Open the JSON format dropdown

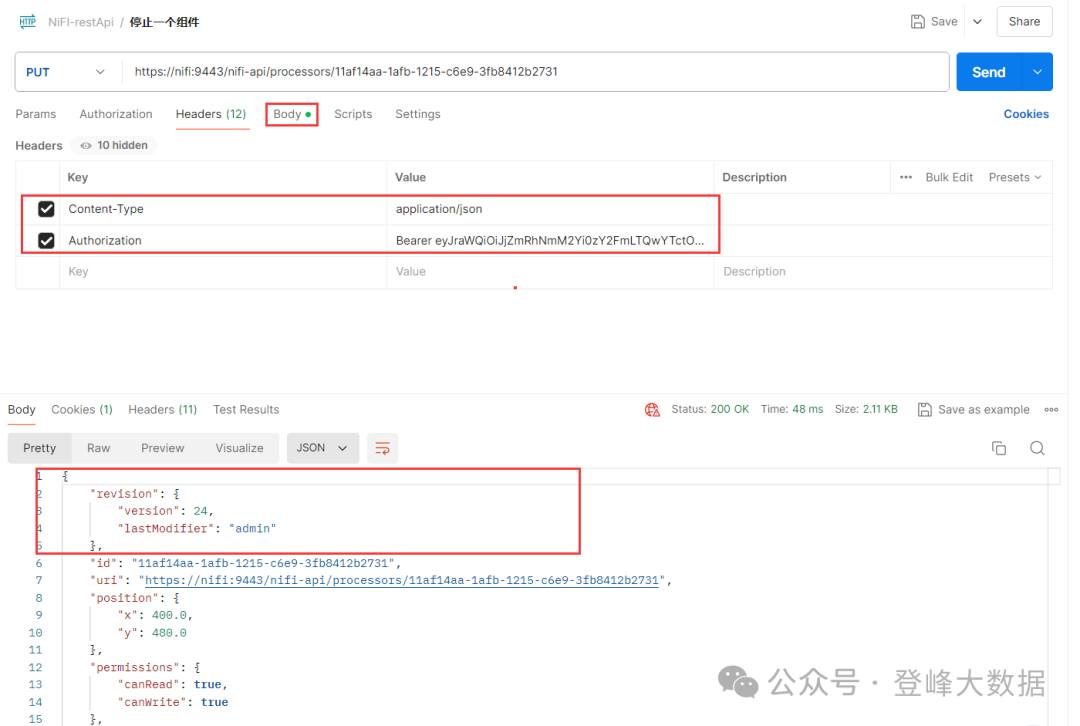pyautogui.click(x=322, y=448)
